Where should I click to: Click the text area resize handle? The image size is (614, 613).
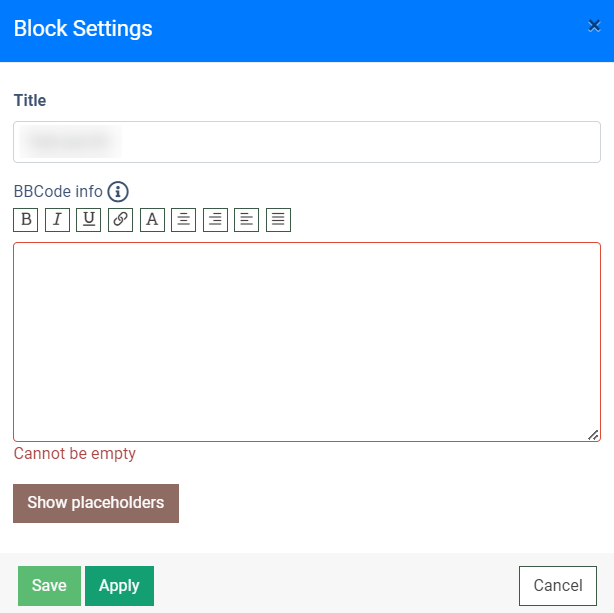point(593,435)
